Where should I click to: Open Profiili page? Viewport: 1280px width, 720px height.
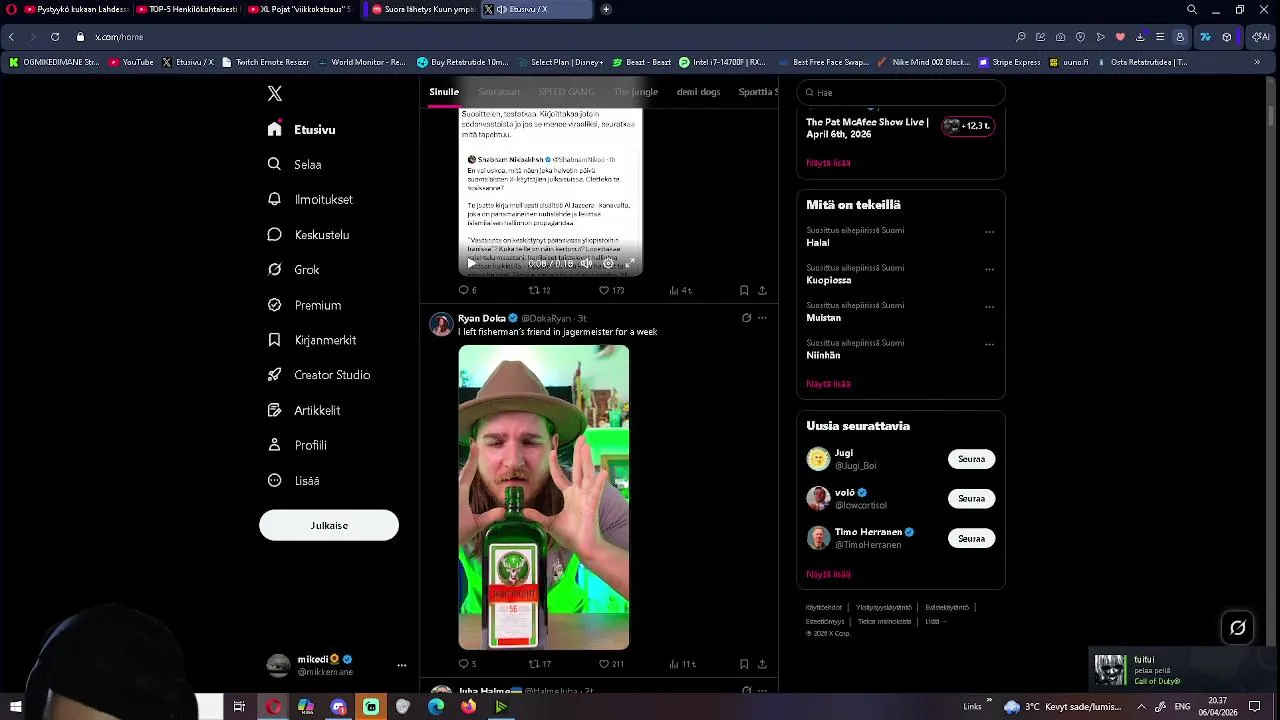point(297,445)
